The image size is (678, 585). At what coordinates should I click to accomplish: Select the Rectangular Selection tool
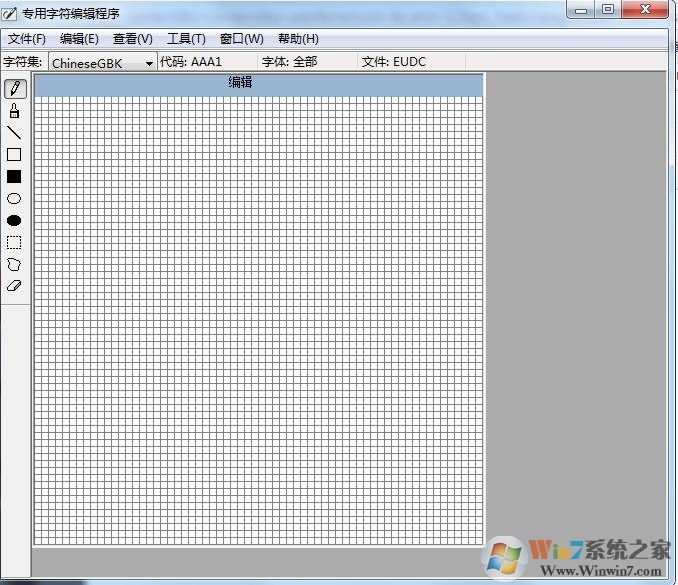tap(14, 243)
